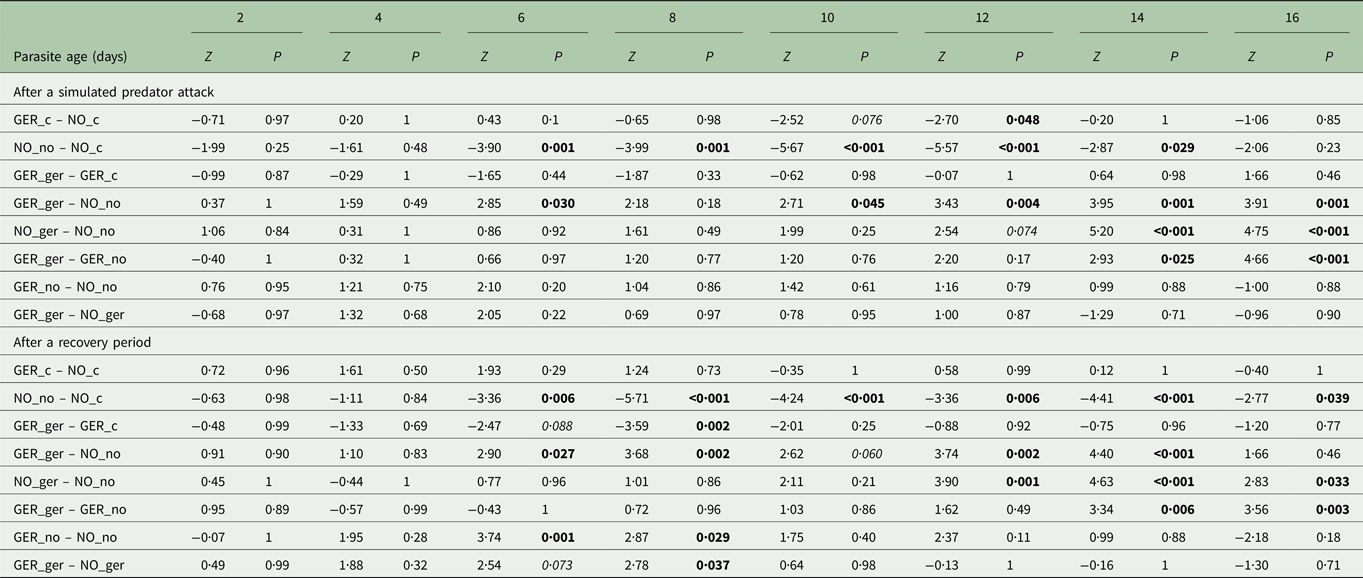Select the italic P value 0·088
Screen dimensions: 1363x578
click(558, 427)
